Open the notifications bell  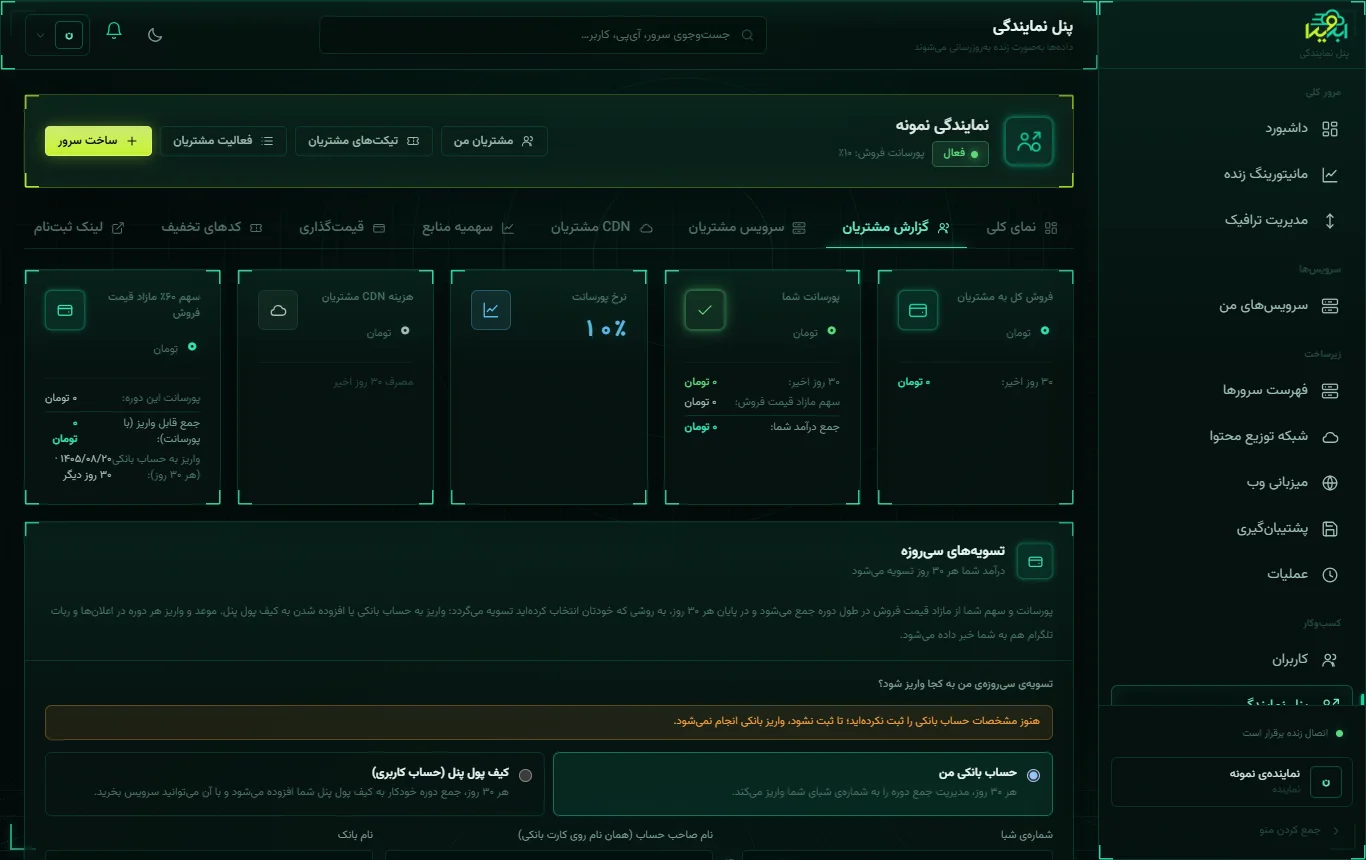pyautogui.click(x=114, y=31)
